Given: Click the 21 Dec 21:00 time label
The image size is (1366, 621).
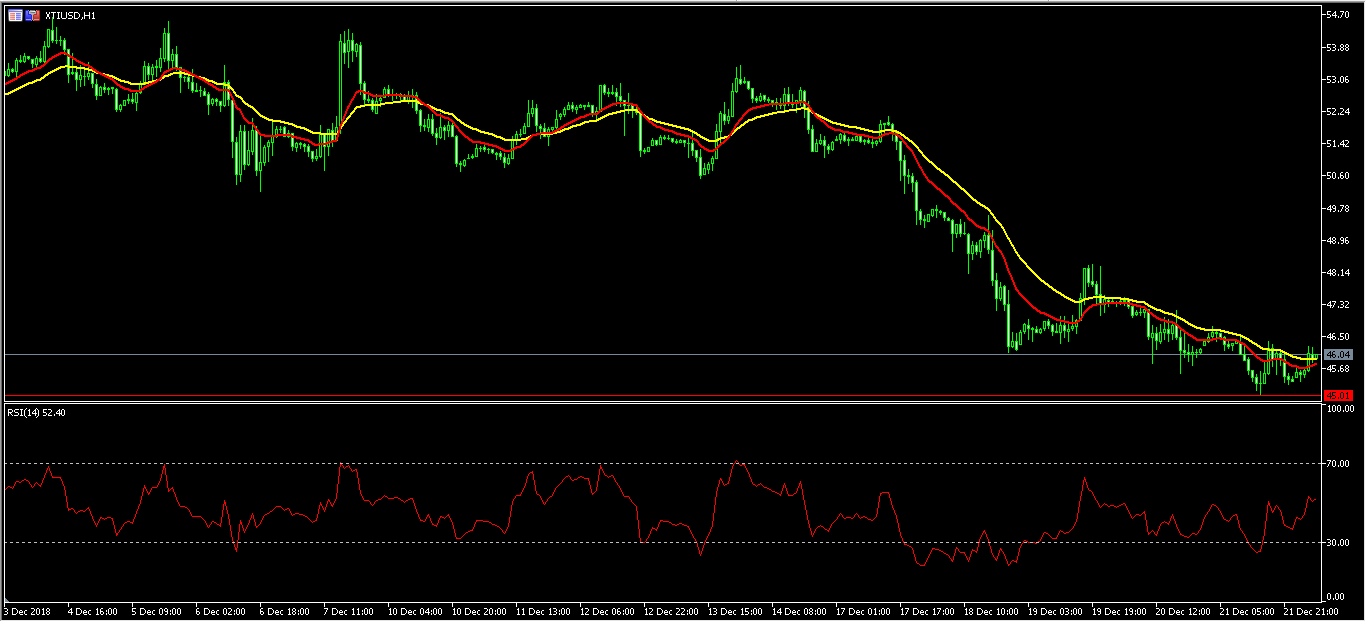Looking at the screenshot, I should 1310,610.
